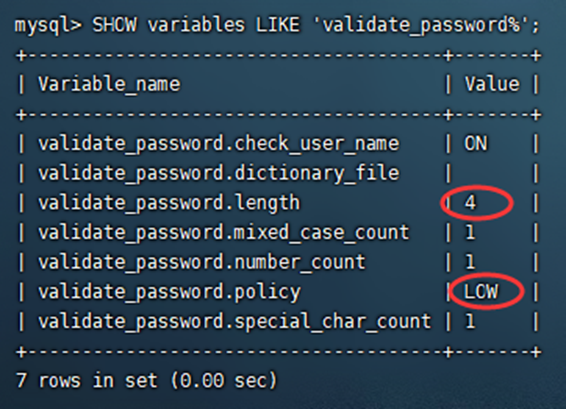Click the circled length value 4
Viewport: 566px width, 409px height.
pyautogui.click(x=470, y=203)
